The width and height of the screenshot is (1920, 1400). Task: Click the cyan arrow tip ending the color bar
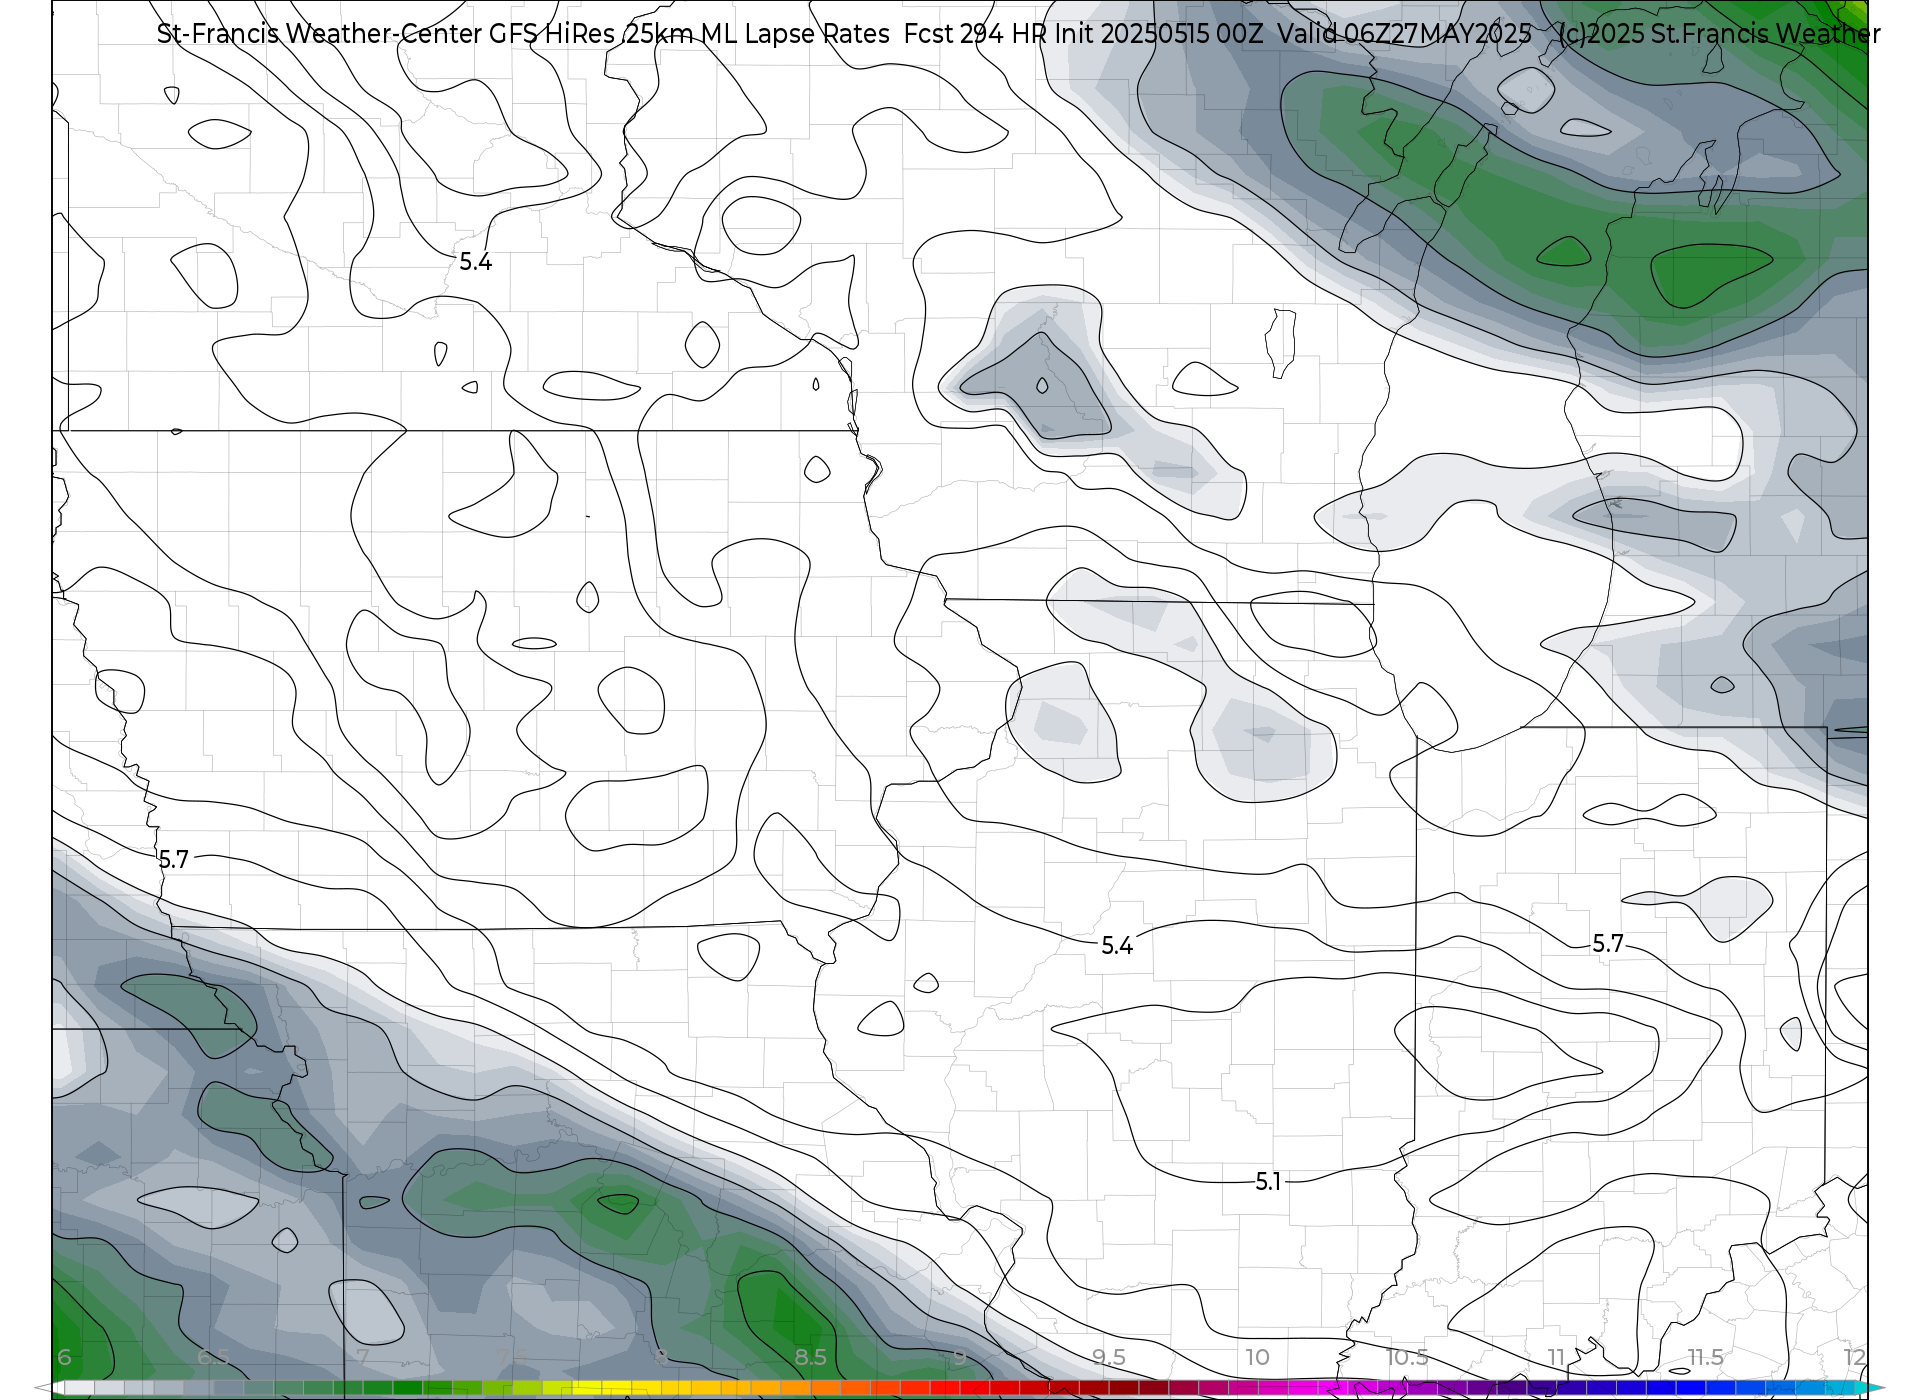click(1871, 1388)
